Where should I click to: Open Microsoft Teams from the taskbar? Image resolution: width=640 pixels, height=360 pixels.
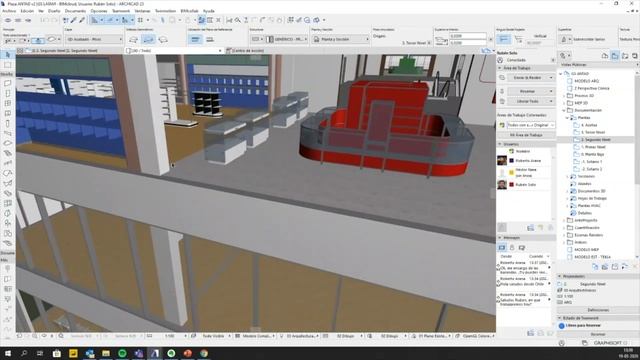(138, 353)
